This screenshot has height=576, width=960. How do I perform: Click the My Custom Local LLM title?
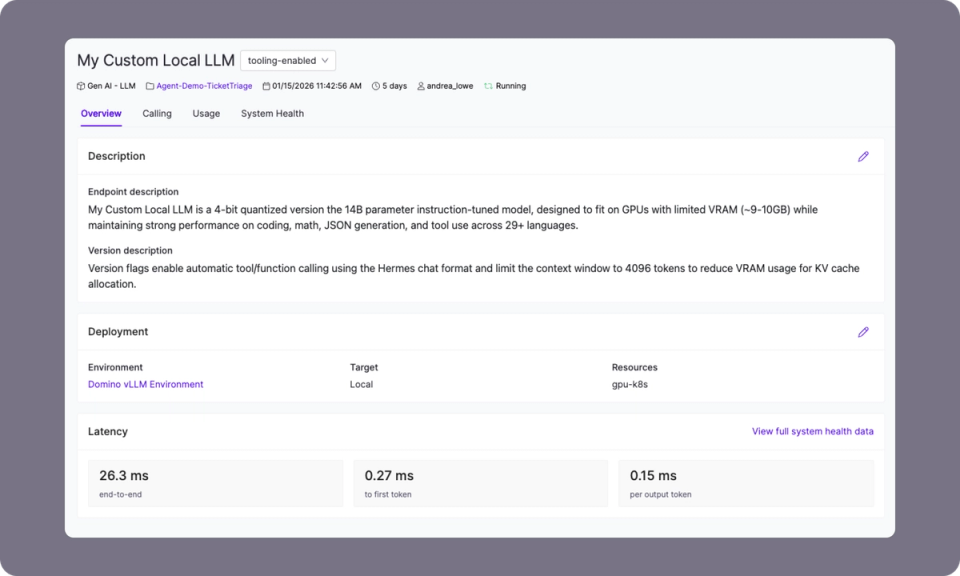coord(156,60)
